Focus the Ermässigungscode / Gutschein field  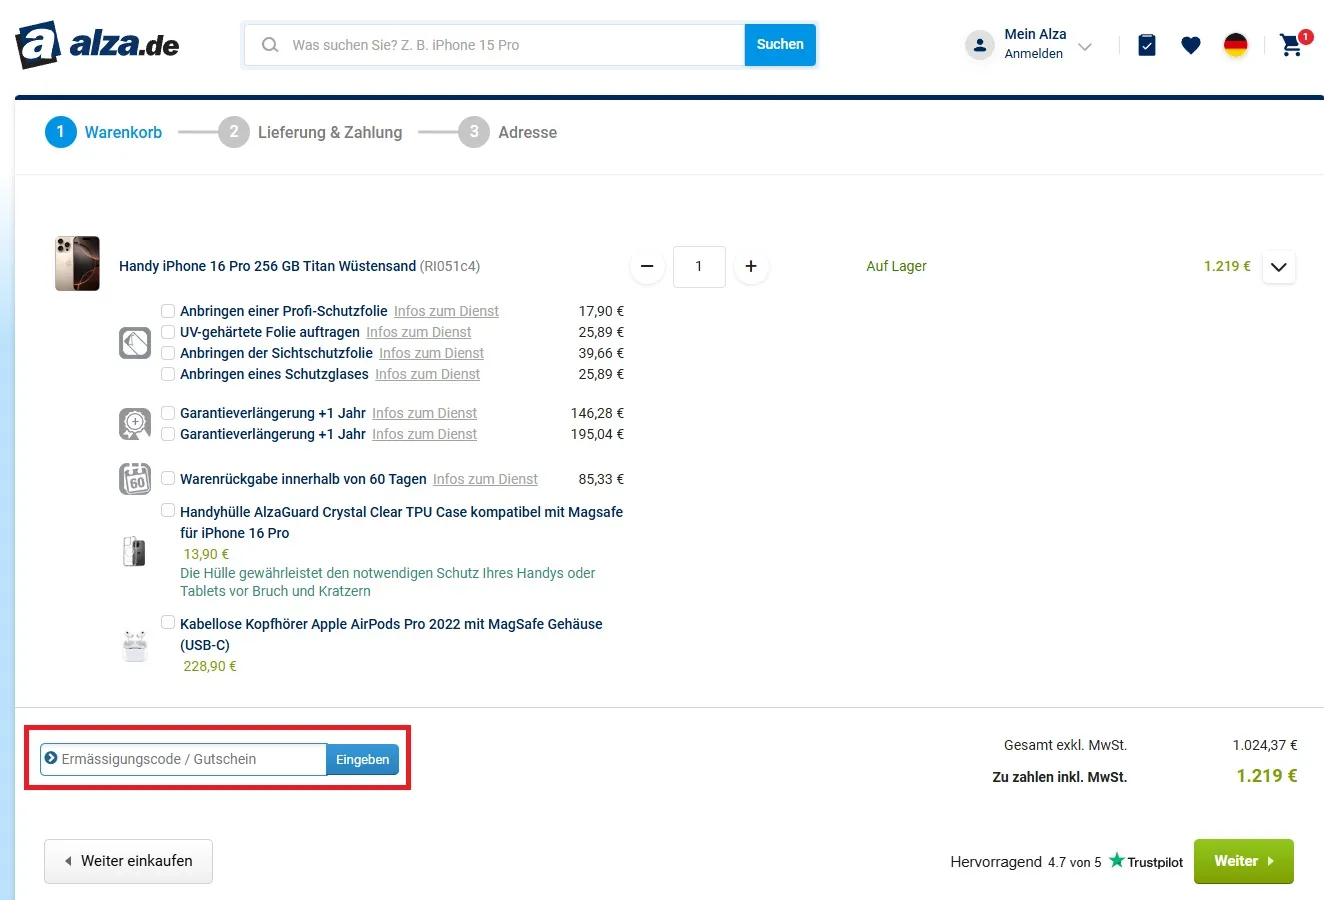coord(190,760)
